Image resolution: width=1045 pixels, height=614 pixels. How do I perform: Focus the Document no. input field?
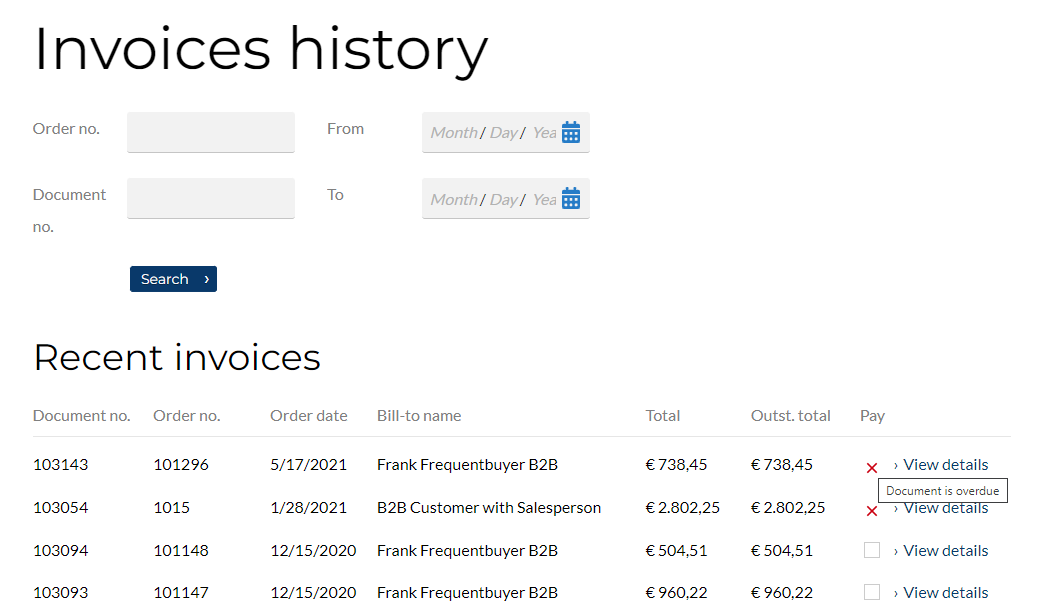click(x=211, y=198)
